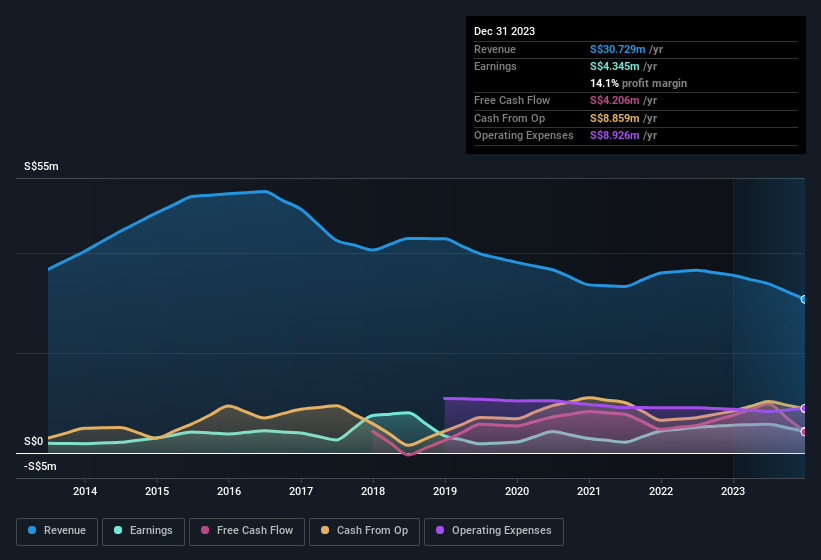Click the S$8.926m operating expenses value
The width and height of the screenshot is (821, 560).
pos(615,136)
